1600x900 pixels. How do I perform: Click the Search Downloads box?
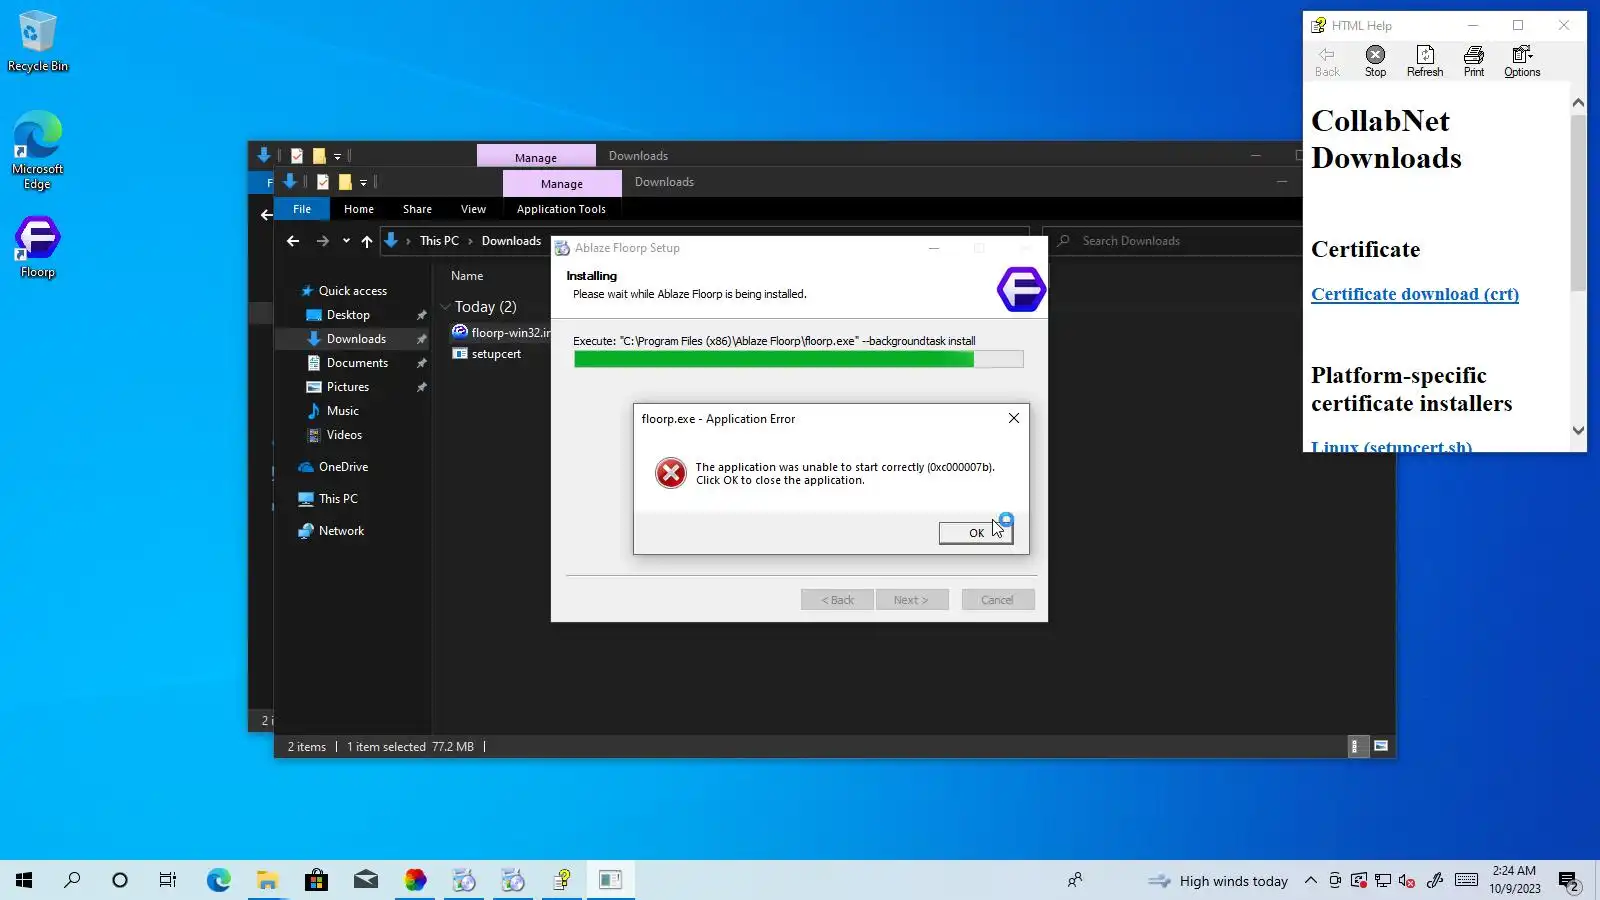1170,241
